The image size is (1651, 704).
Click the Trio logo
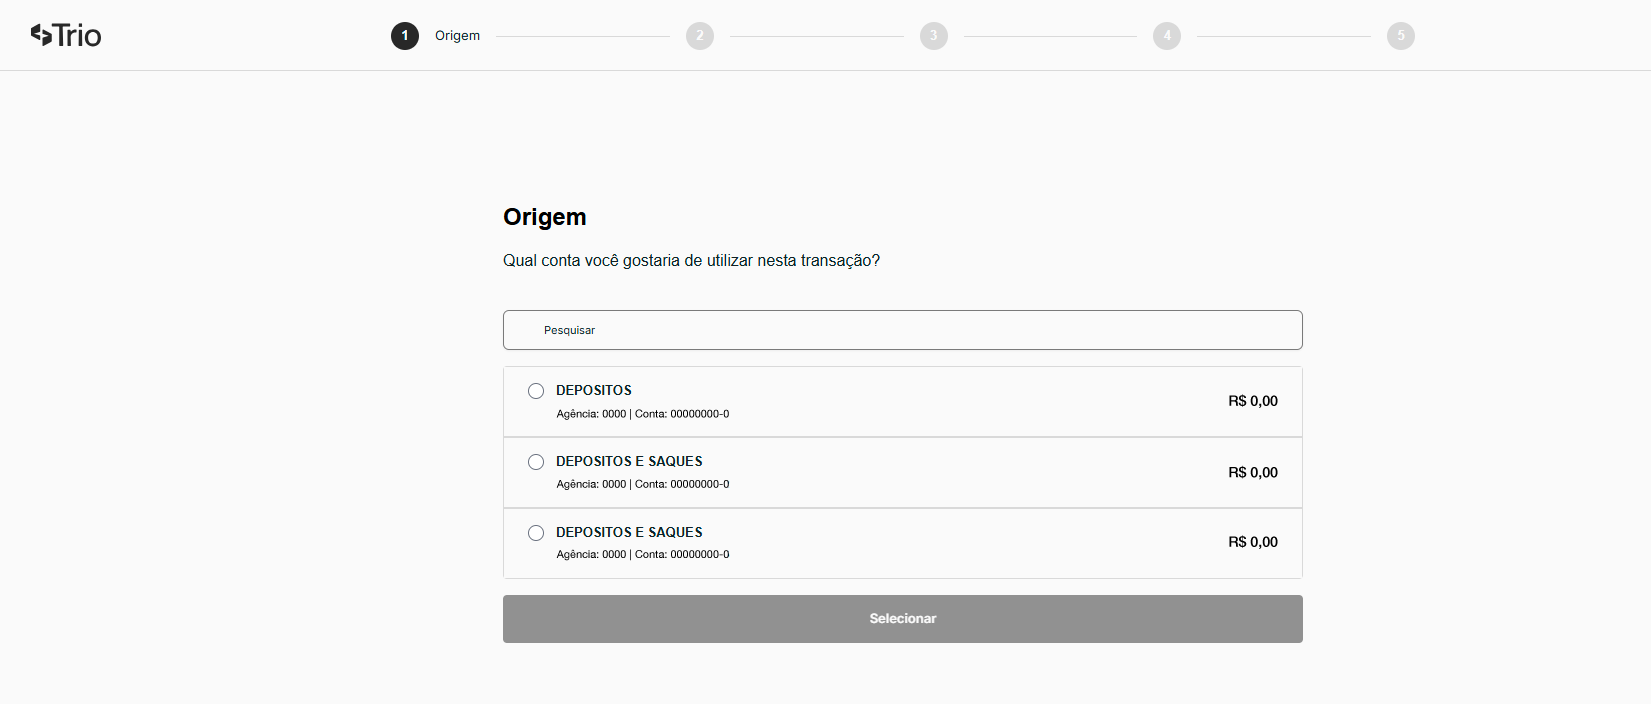[x=66, y=36]
